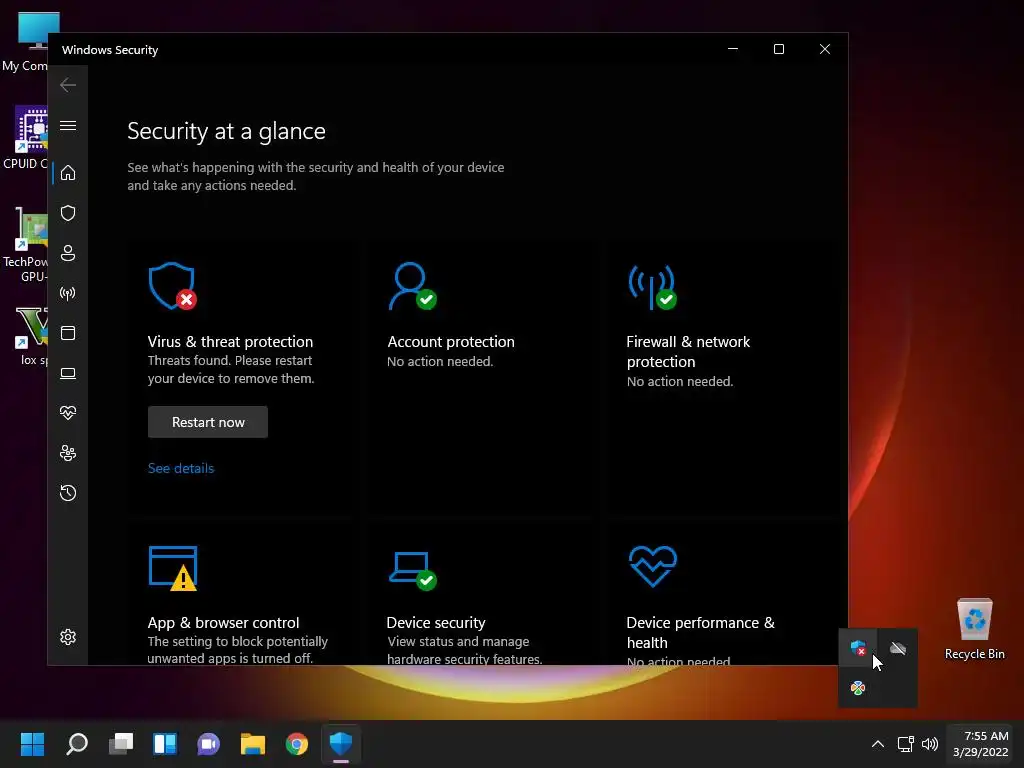Open Virus & threat protection heading
Image resolution: width=1024 pixels, height=768 pixels.
tap(231, 342)
